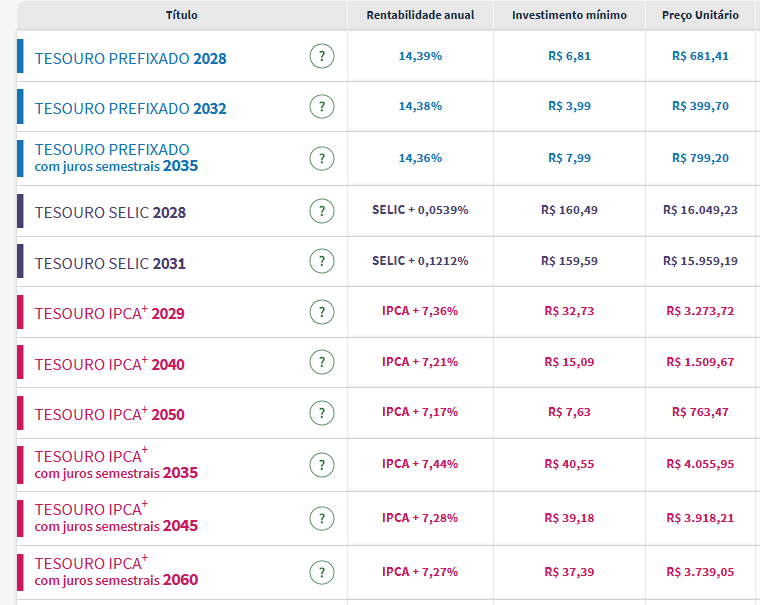Image resolution: width=760 pixels, height=605 pixels.
Task: Select the Tesouro Selic 2031 title
Action: pos(110,264)
